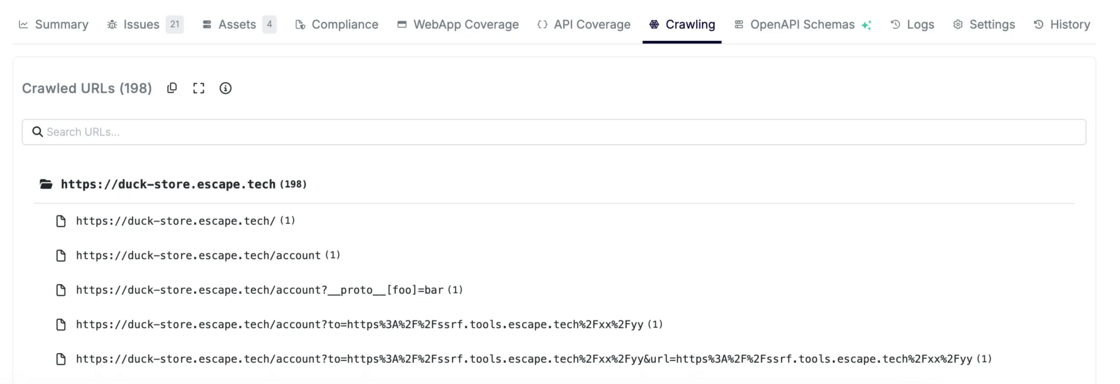Open the Summary tab

click(54, 24)
